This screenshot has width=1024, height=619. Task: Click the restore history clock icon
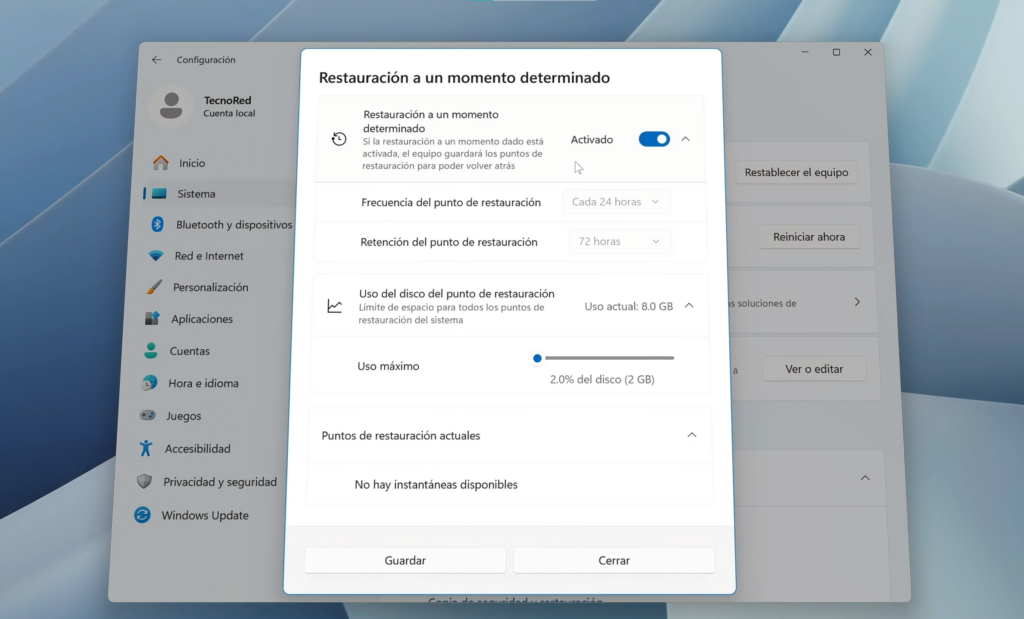[x=339, y=138]
